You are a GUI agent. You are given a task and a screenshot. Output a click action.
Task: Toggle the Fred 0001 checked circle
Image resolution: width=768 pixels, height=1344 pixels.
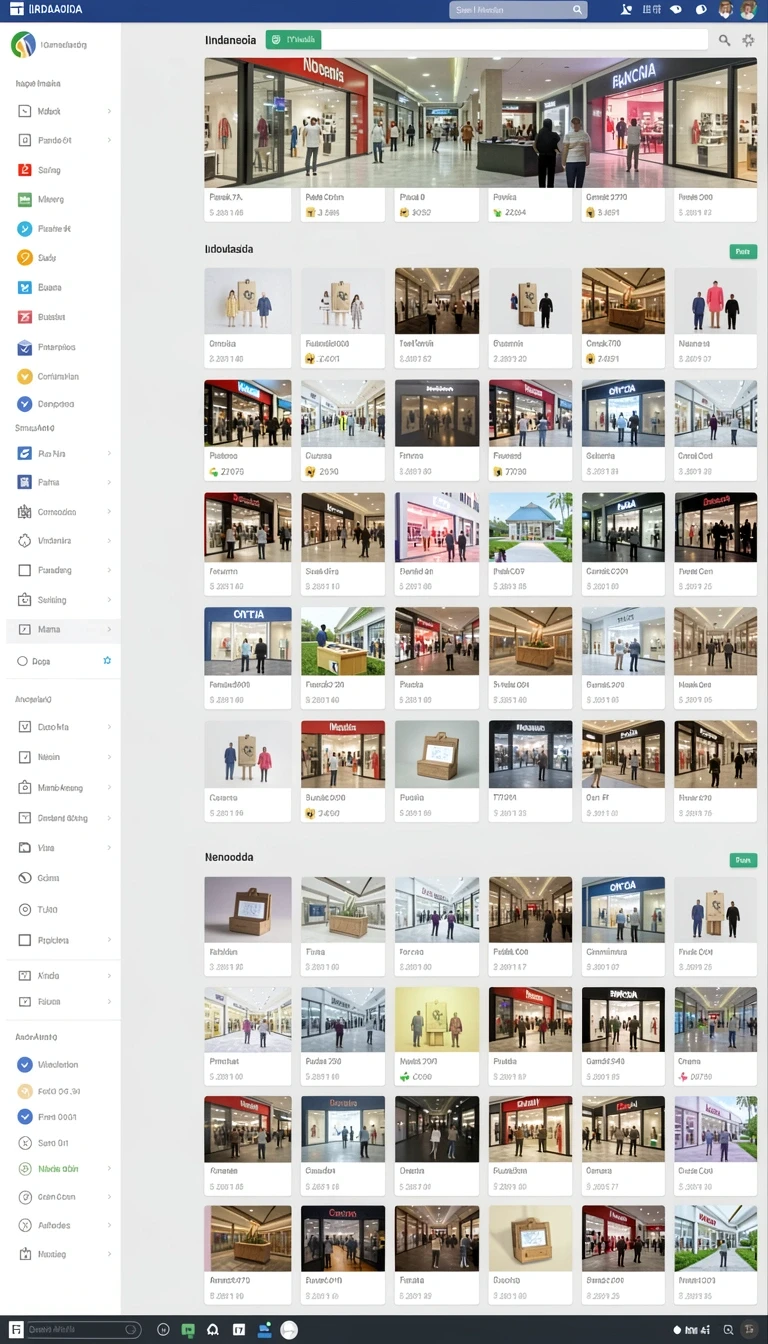point(25,1117)
